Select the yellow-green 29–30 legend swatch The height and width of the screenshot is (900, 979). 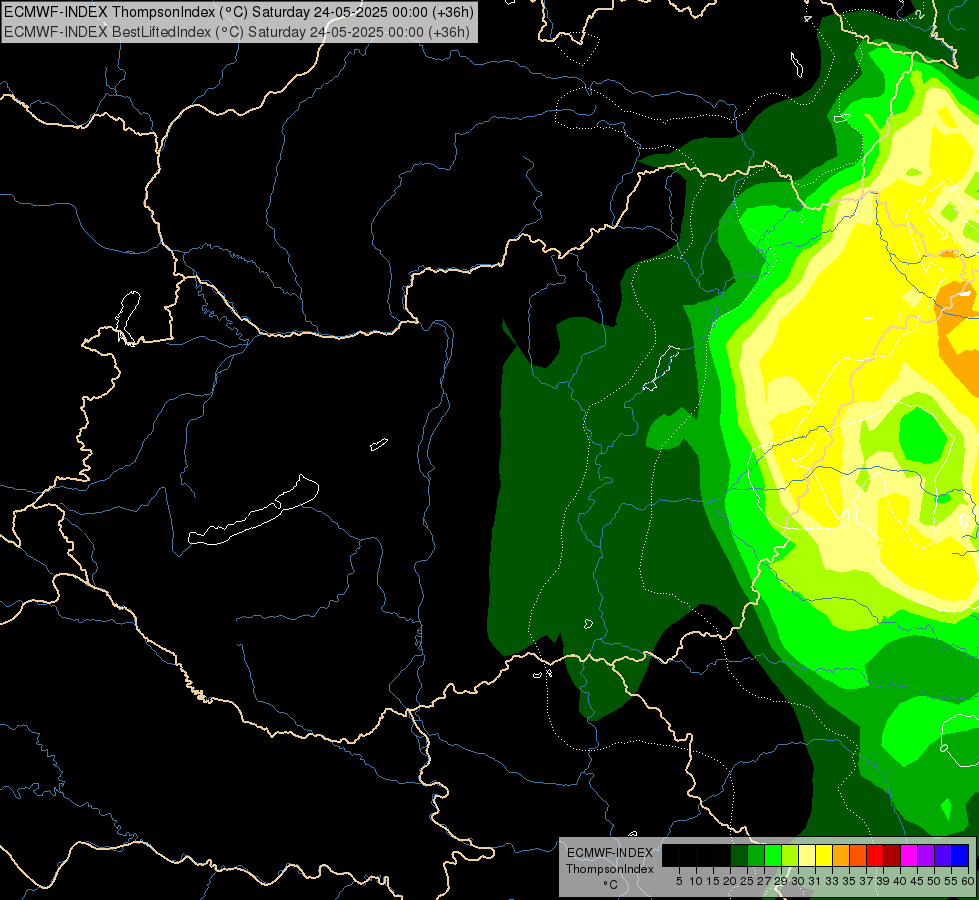coord(790,855)
